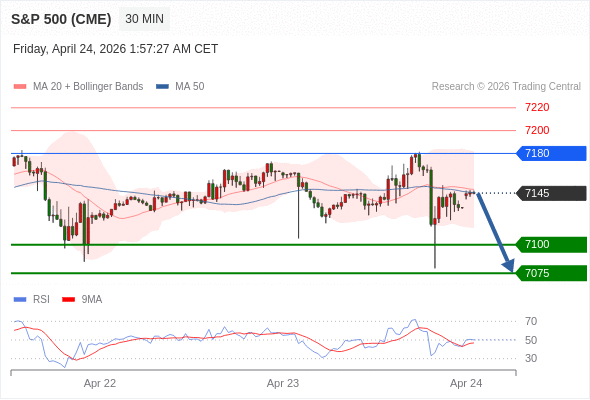The image size is (590, 400).
Task: Click the red 7220 resistance label
Action: (x=537, y=108)
